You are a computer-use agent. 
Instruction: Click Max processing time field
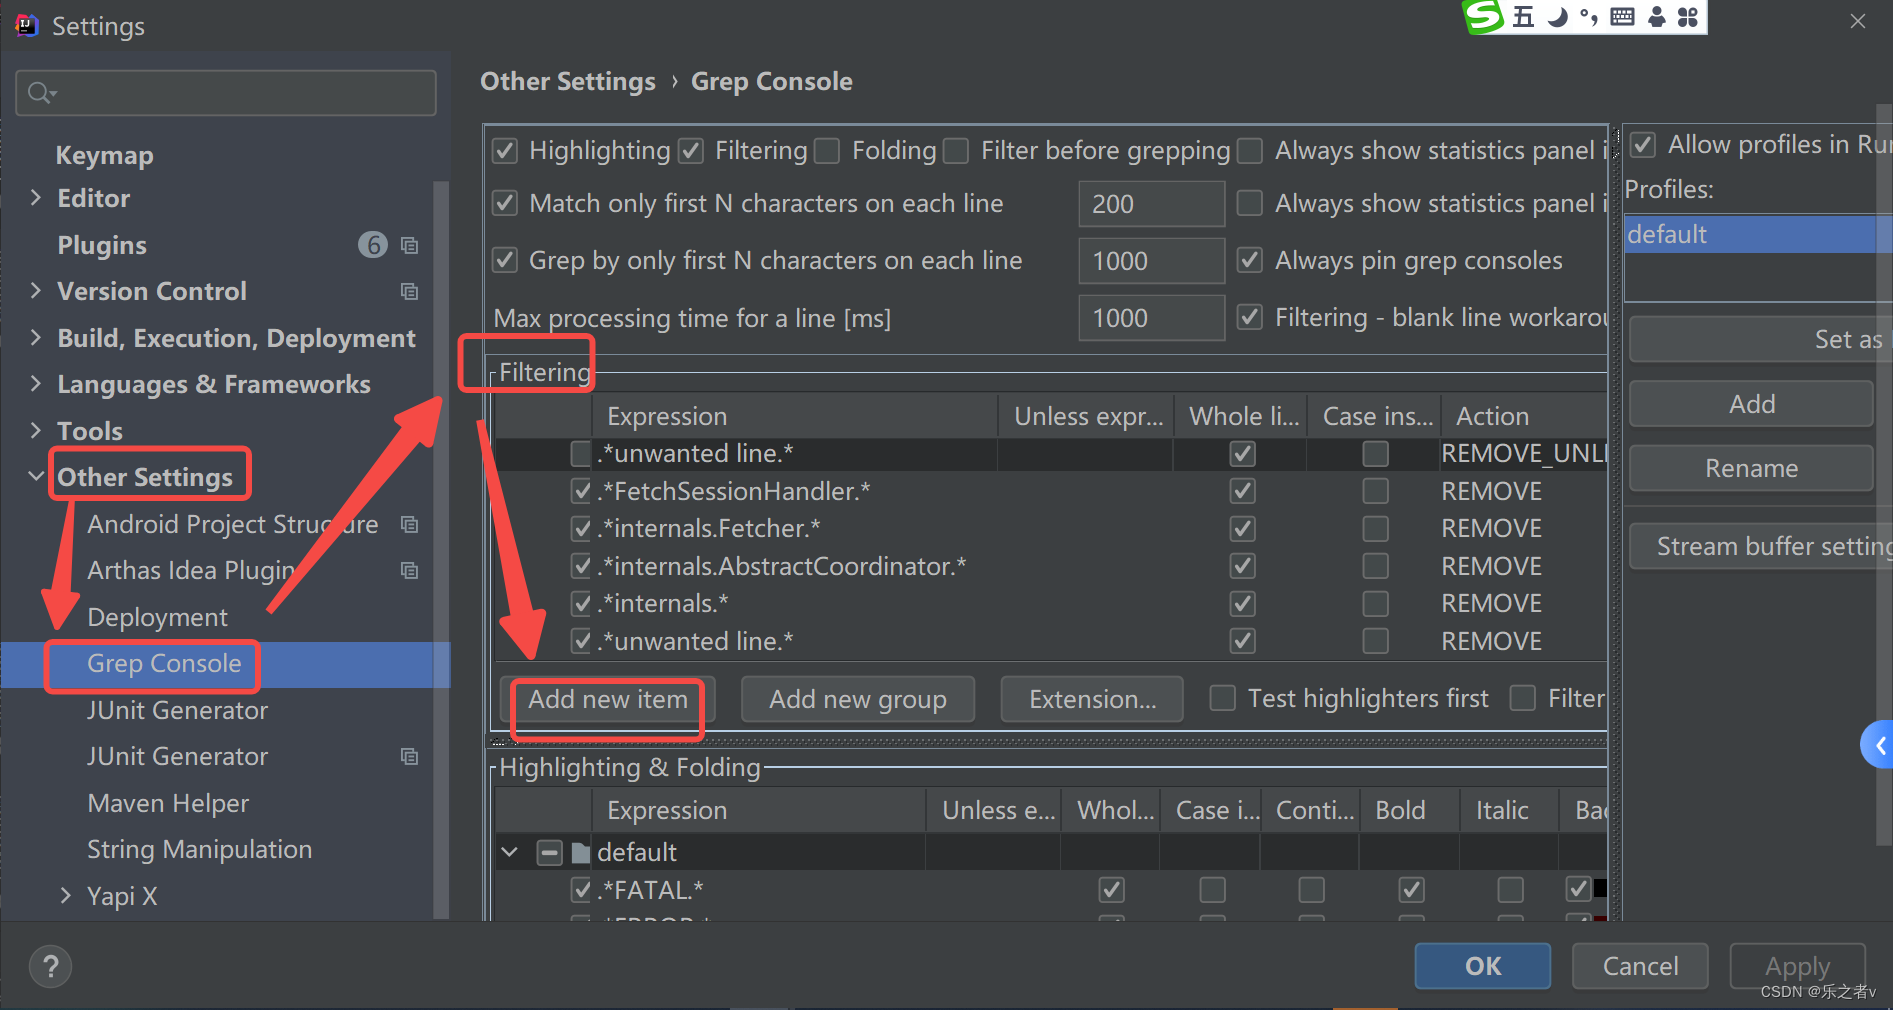(x=1151, y=318)
